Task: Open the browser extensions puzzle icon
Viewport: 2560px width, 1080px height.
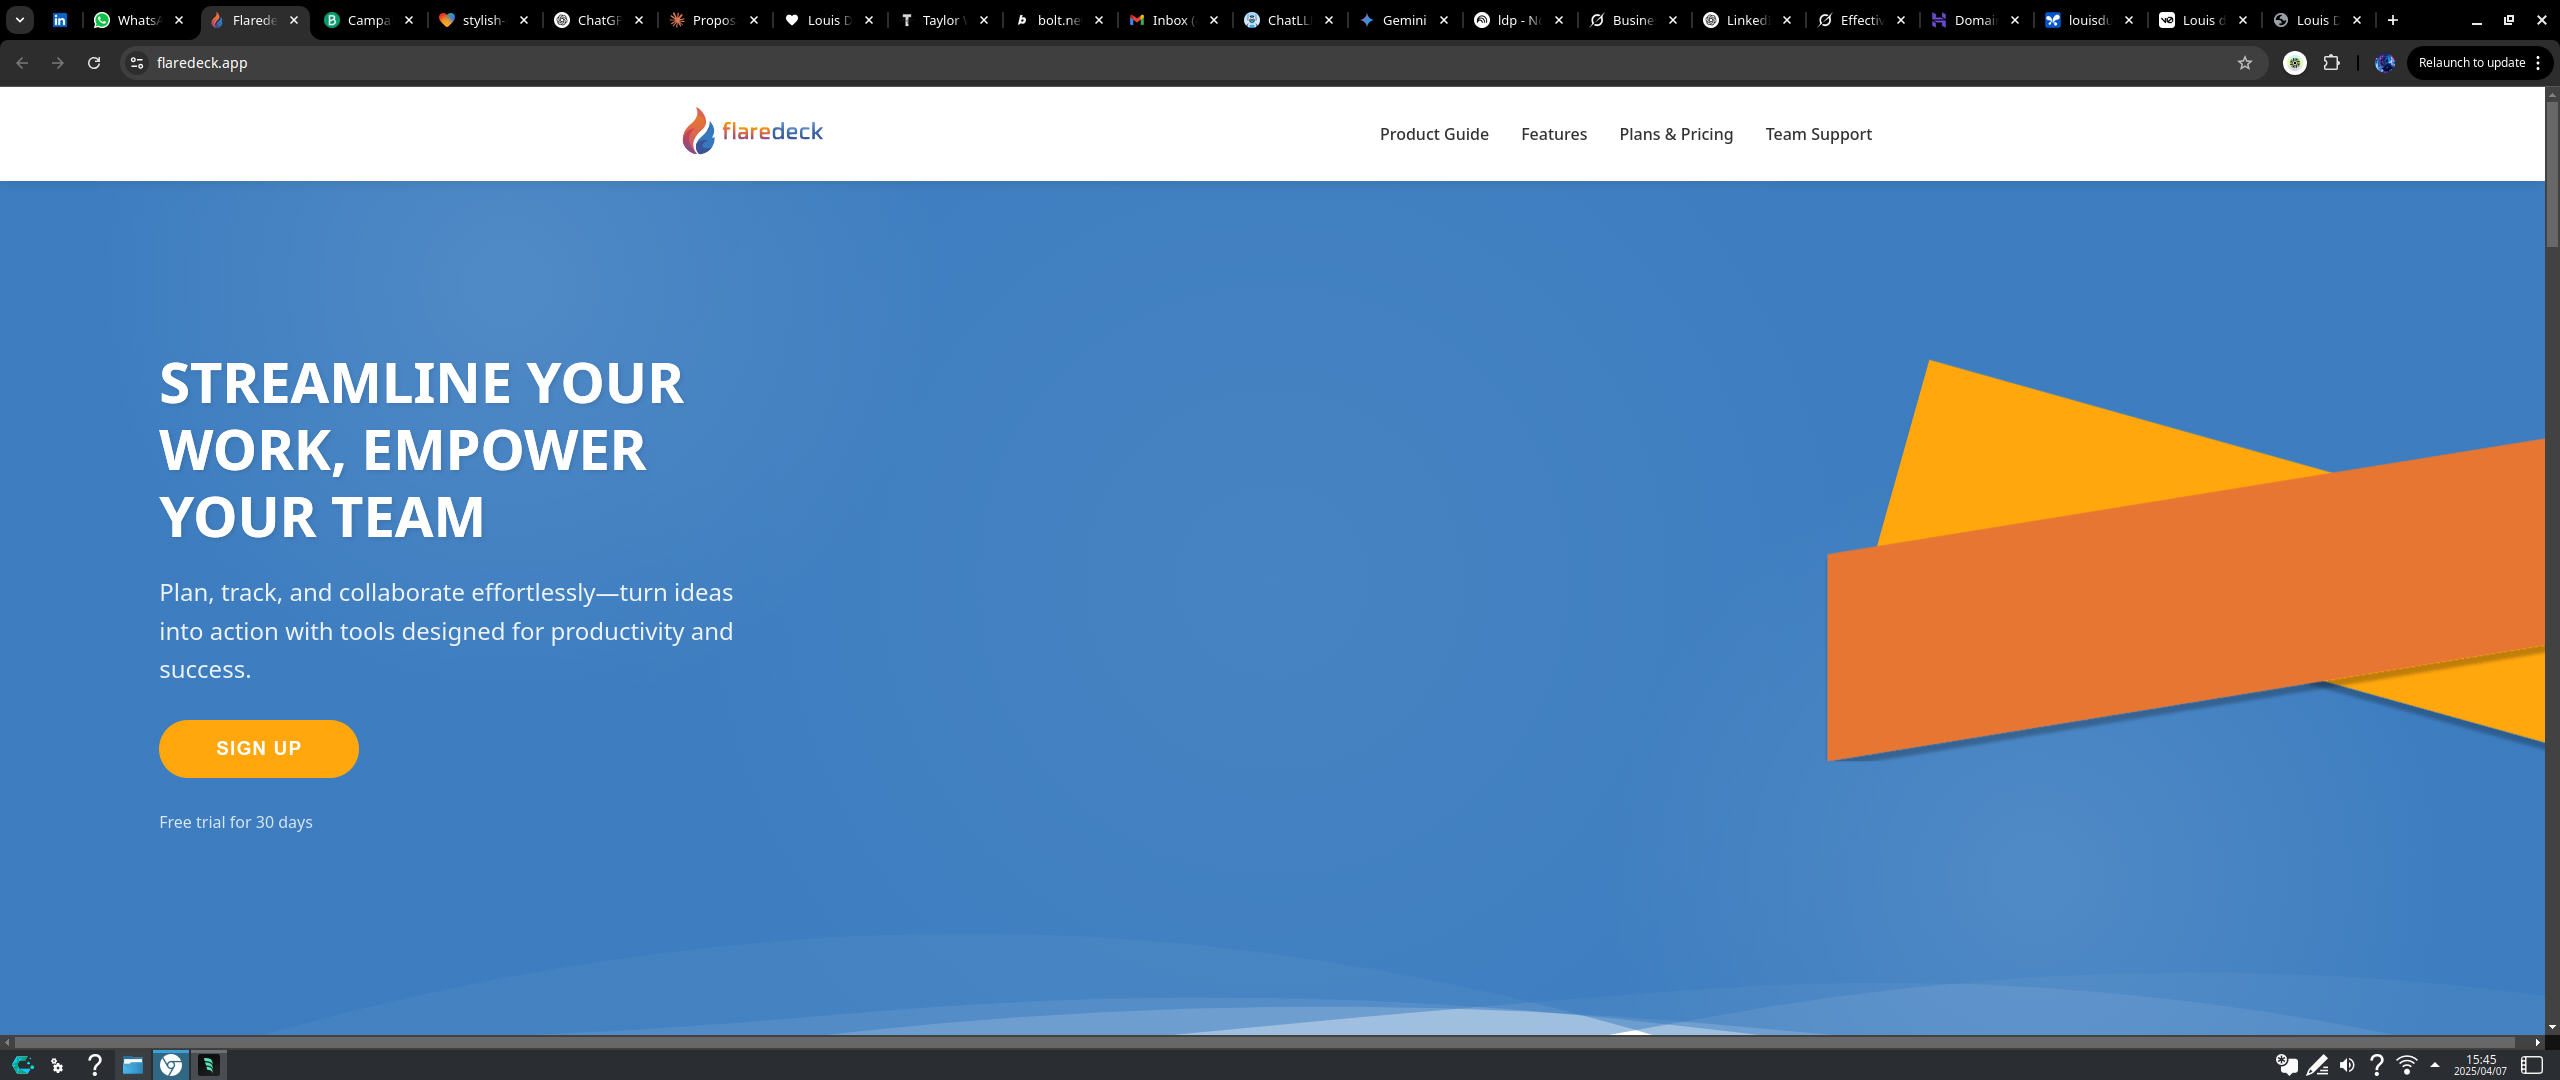Action: [2332, 62]
